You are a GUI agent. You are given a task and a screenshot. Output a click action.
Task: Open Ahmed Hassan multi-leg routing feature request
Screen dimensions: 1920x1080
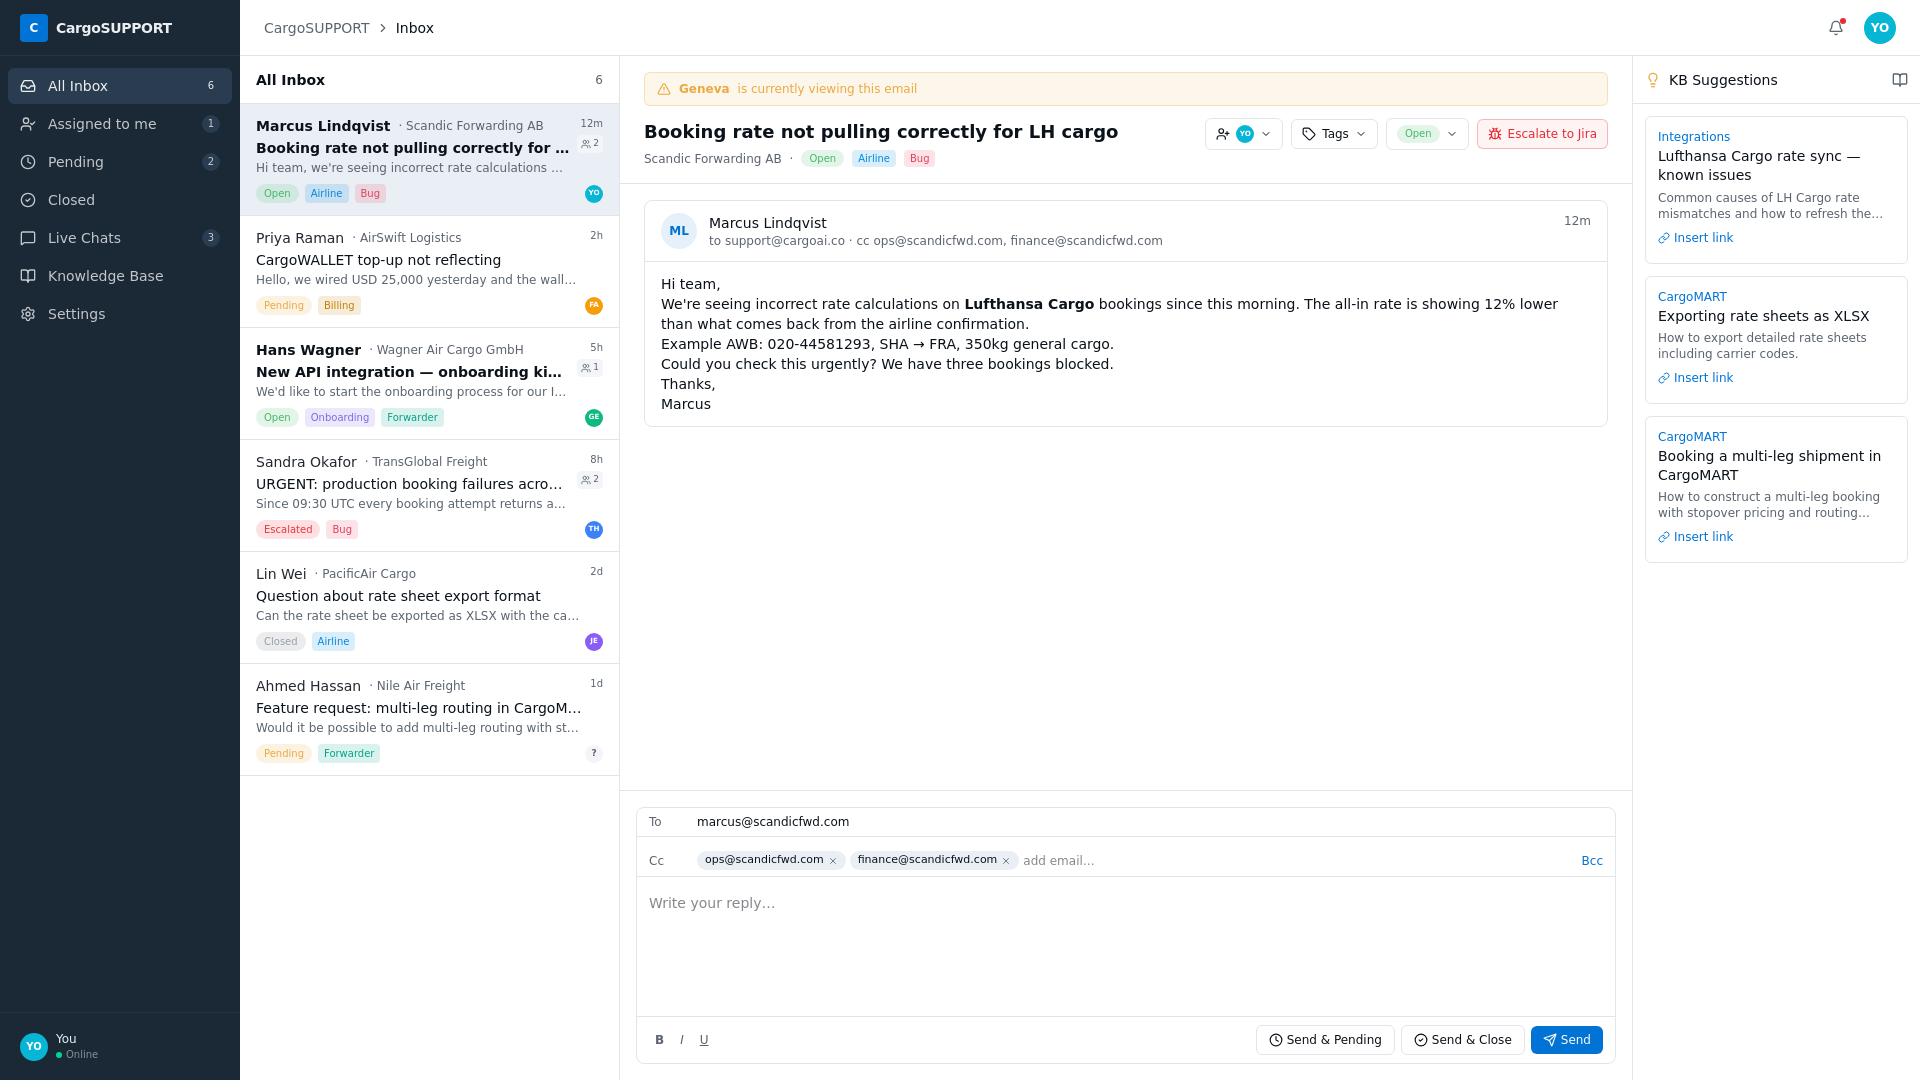click(429, 720)
